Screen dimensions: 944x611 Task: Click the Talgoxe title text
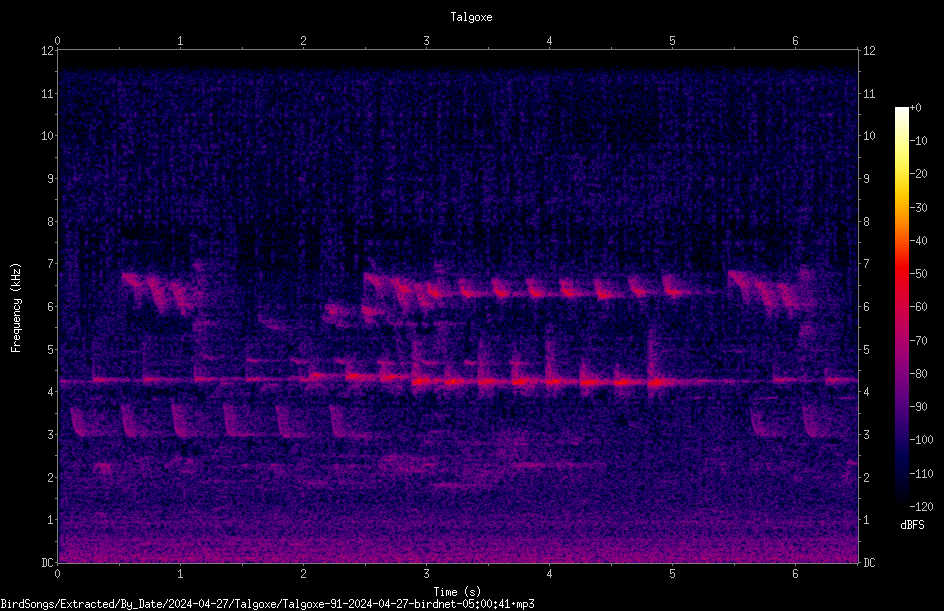pos(471,17)
